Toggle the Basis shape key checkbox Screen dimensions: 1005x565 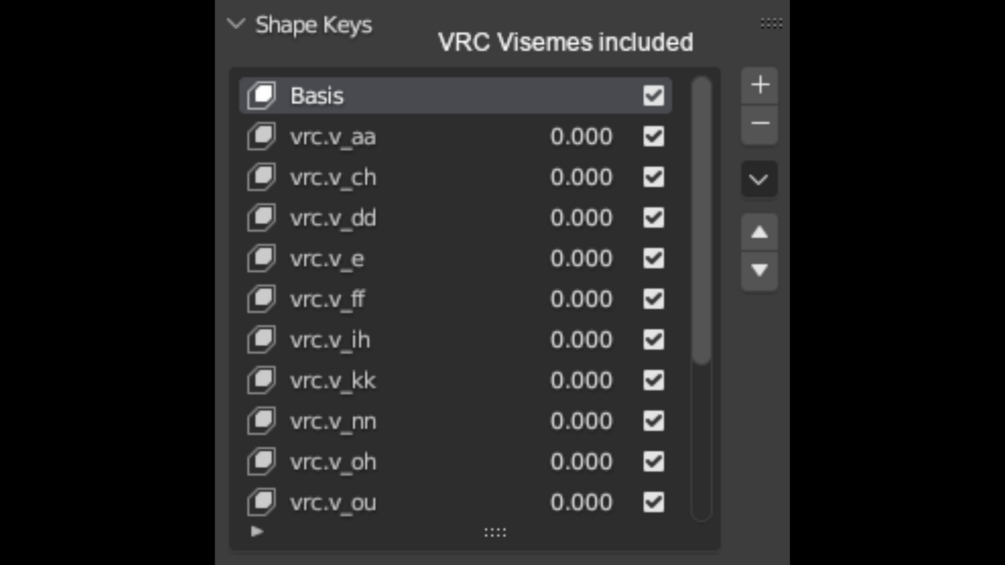click(x=654, y=96)
